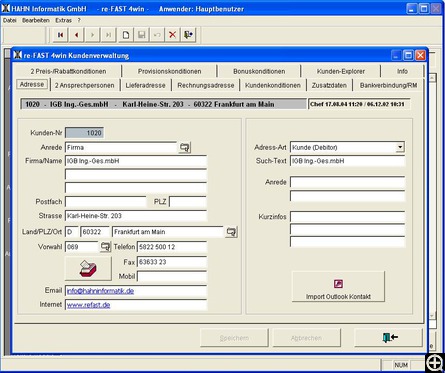Click scrollbar up arrow in background window
The image size is (445, 373).
pos(432,78)
